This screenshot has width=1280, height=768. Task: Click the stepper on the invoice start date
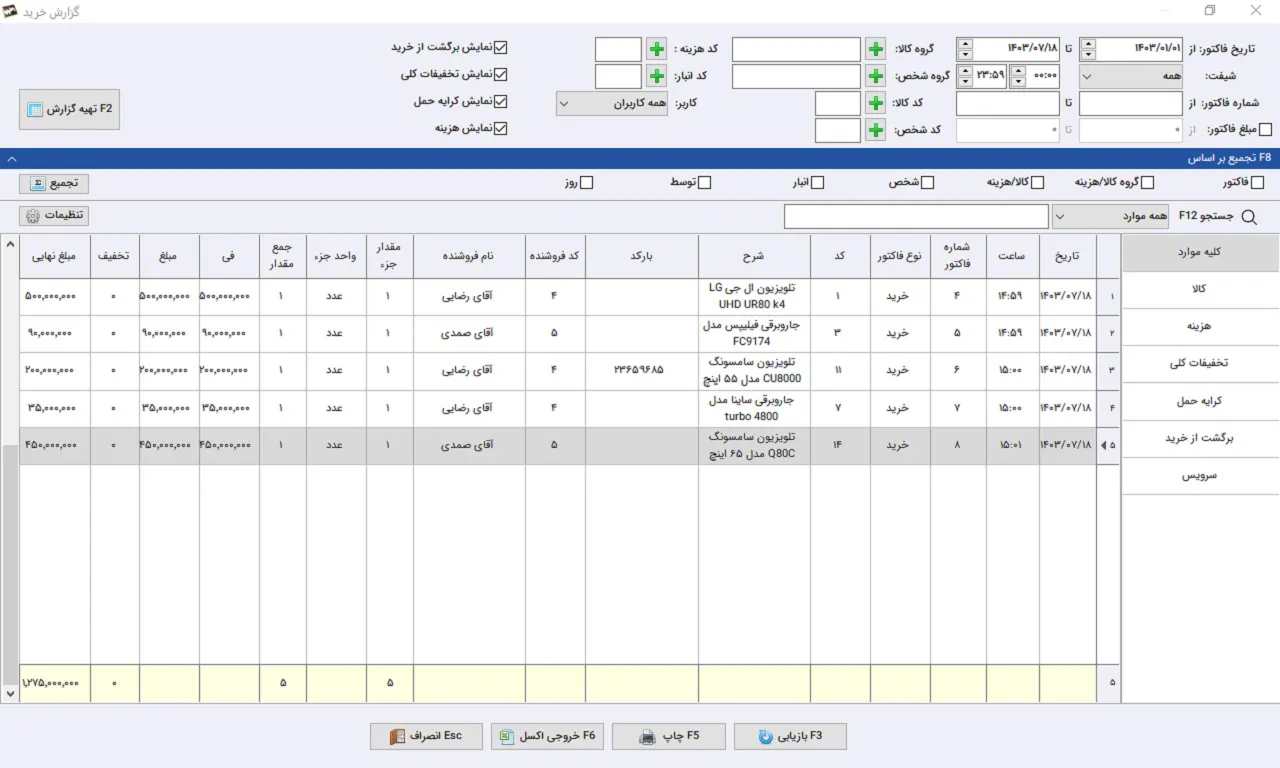[x=1088, y=49]
